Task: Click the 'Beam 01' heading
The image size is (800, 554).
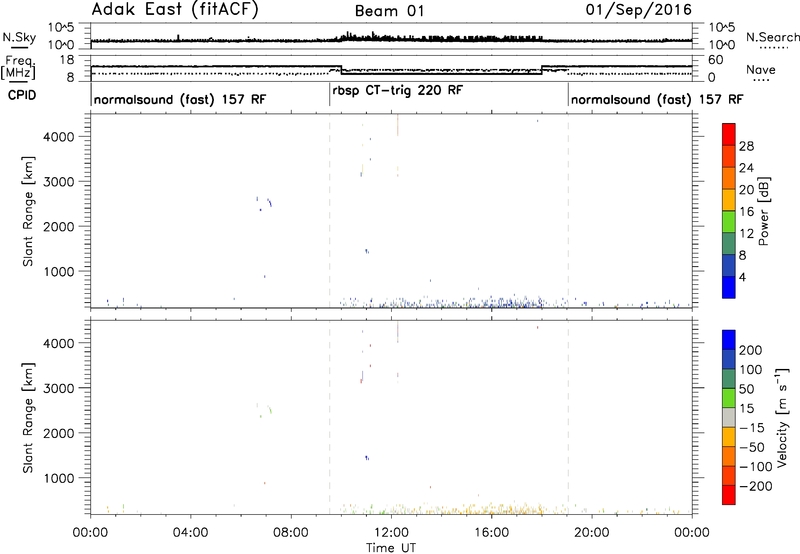Action: [389, 11]
